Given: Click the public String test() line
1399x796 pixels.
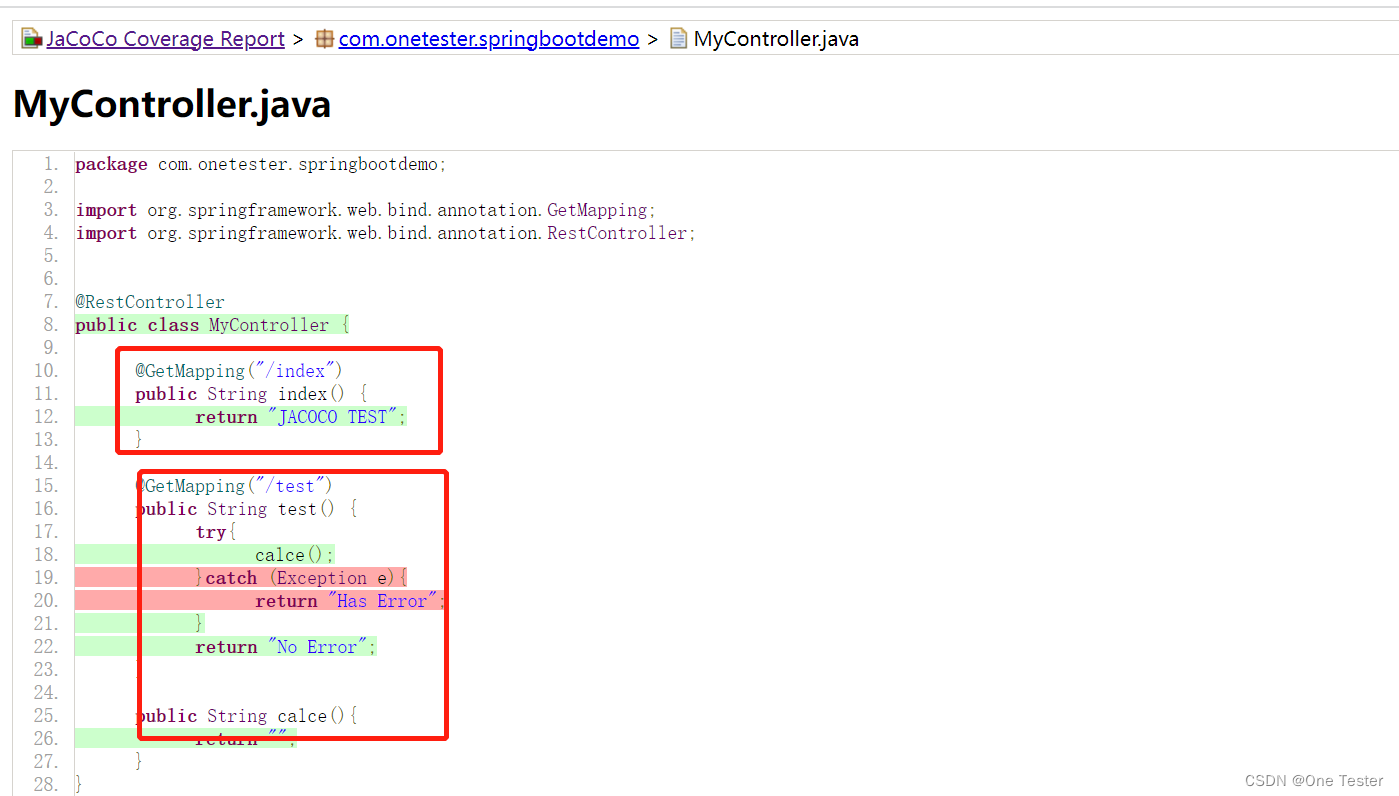Looking at the screenshot, I should tap(247, 509).
